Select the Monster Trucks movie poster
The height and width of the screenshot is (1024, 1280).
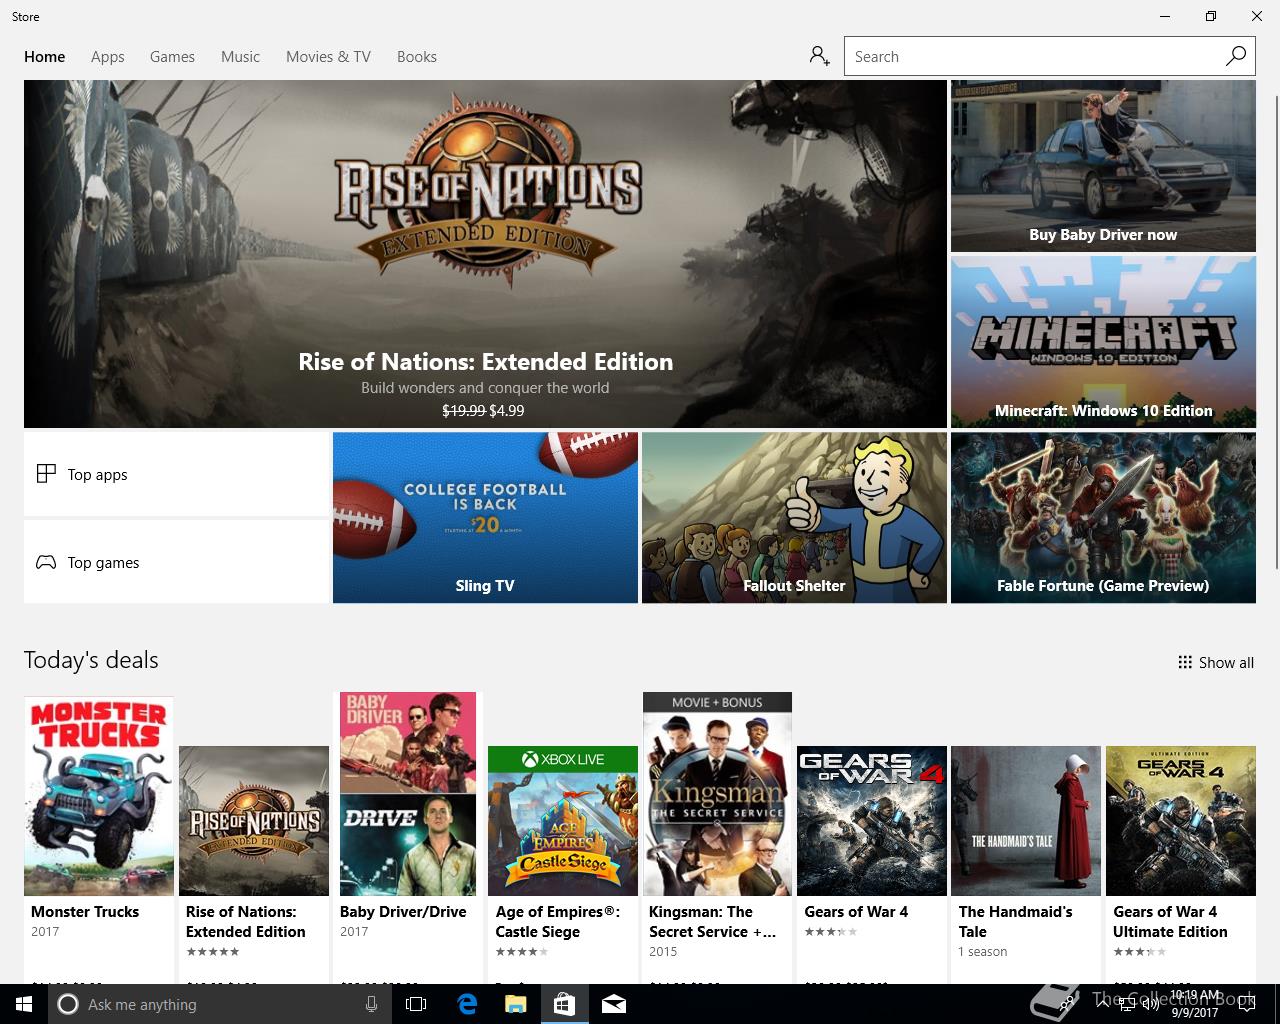tap(99, 796)
